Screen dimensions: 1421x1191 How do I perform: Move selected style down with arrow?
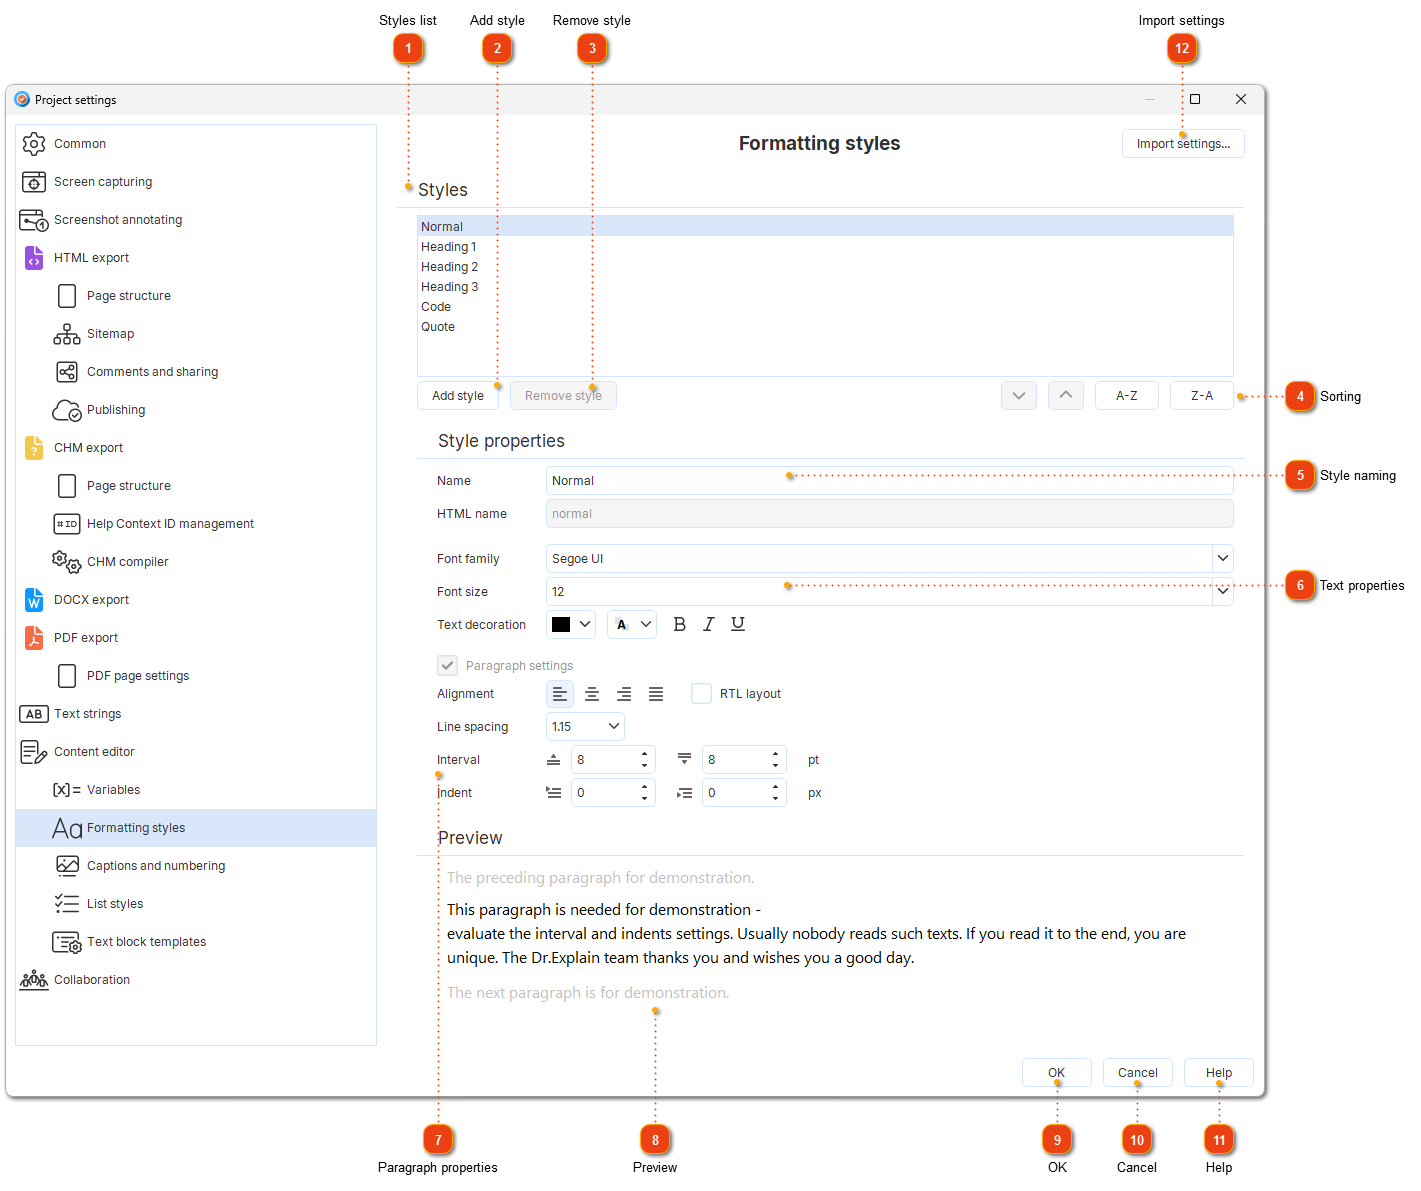click(1019, 396)
